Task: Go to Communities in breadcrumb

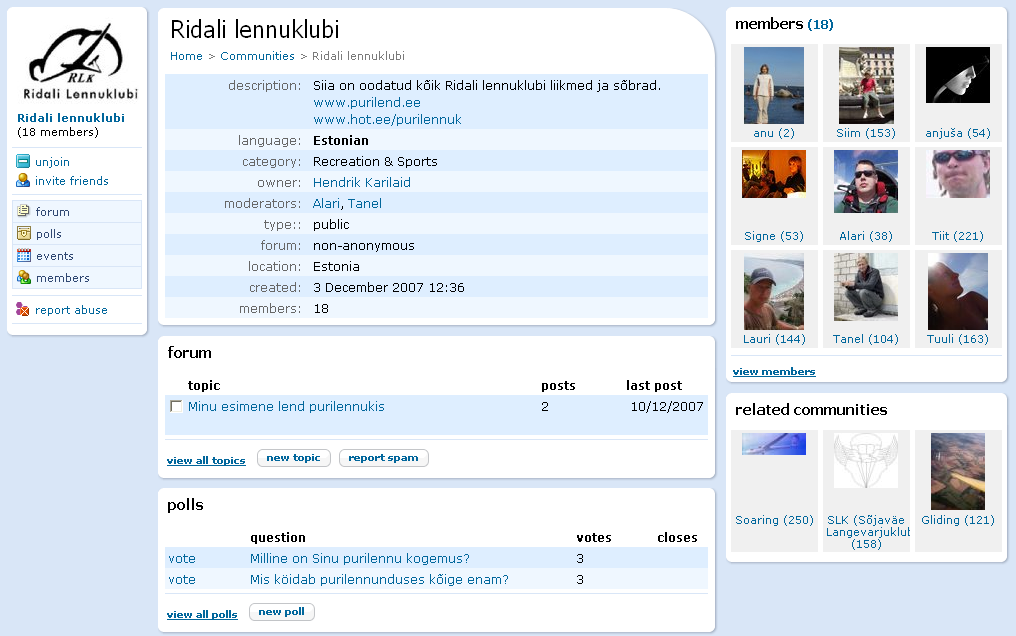Action: point(257,56)
